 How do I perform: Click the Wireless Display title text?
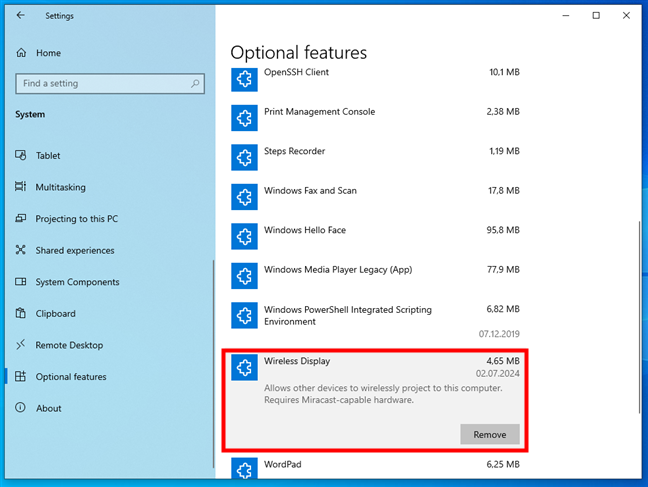pos(297,361)
